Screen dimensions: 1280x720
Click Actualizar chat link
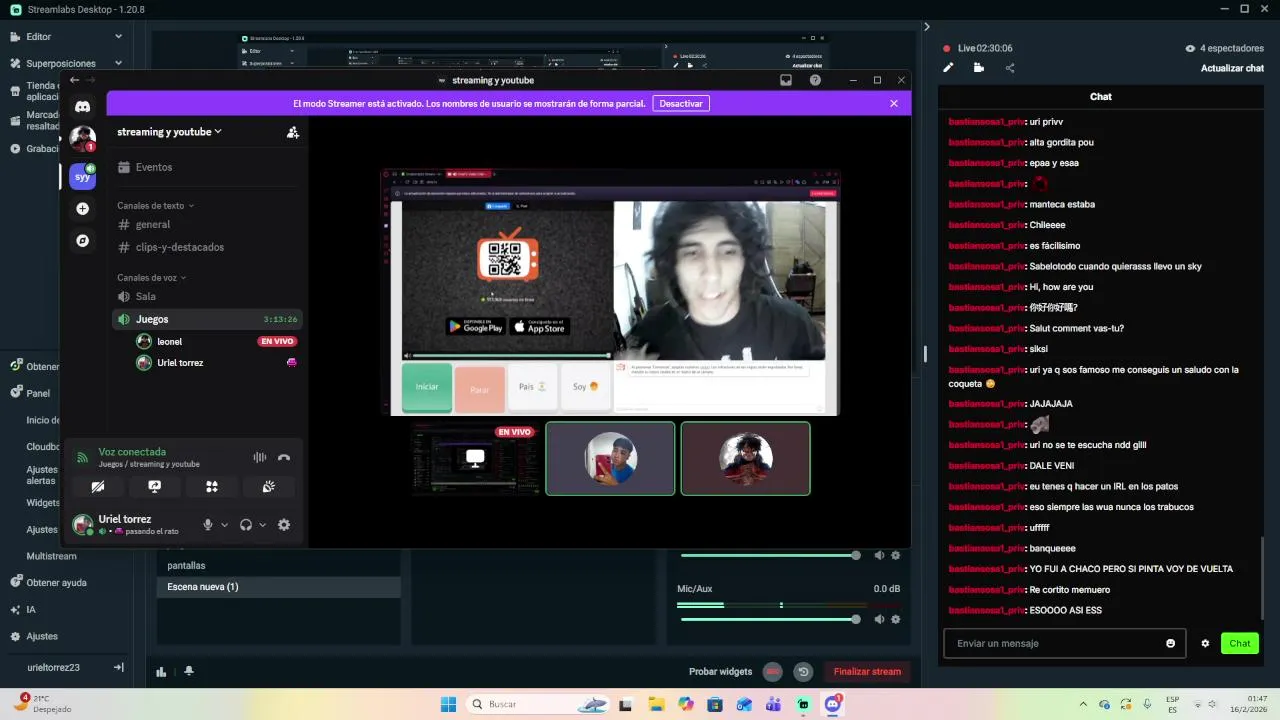[x=1232, y=68]
